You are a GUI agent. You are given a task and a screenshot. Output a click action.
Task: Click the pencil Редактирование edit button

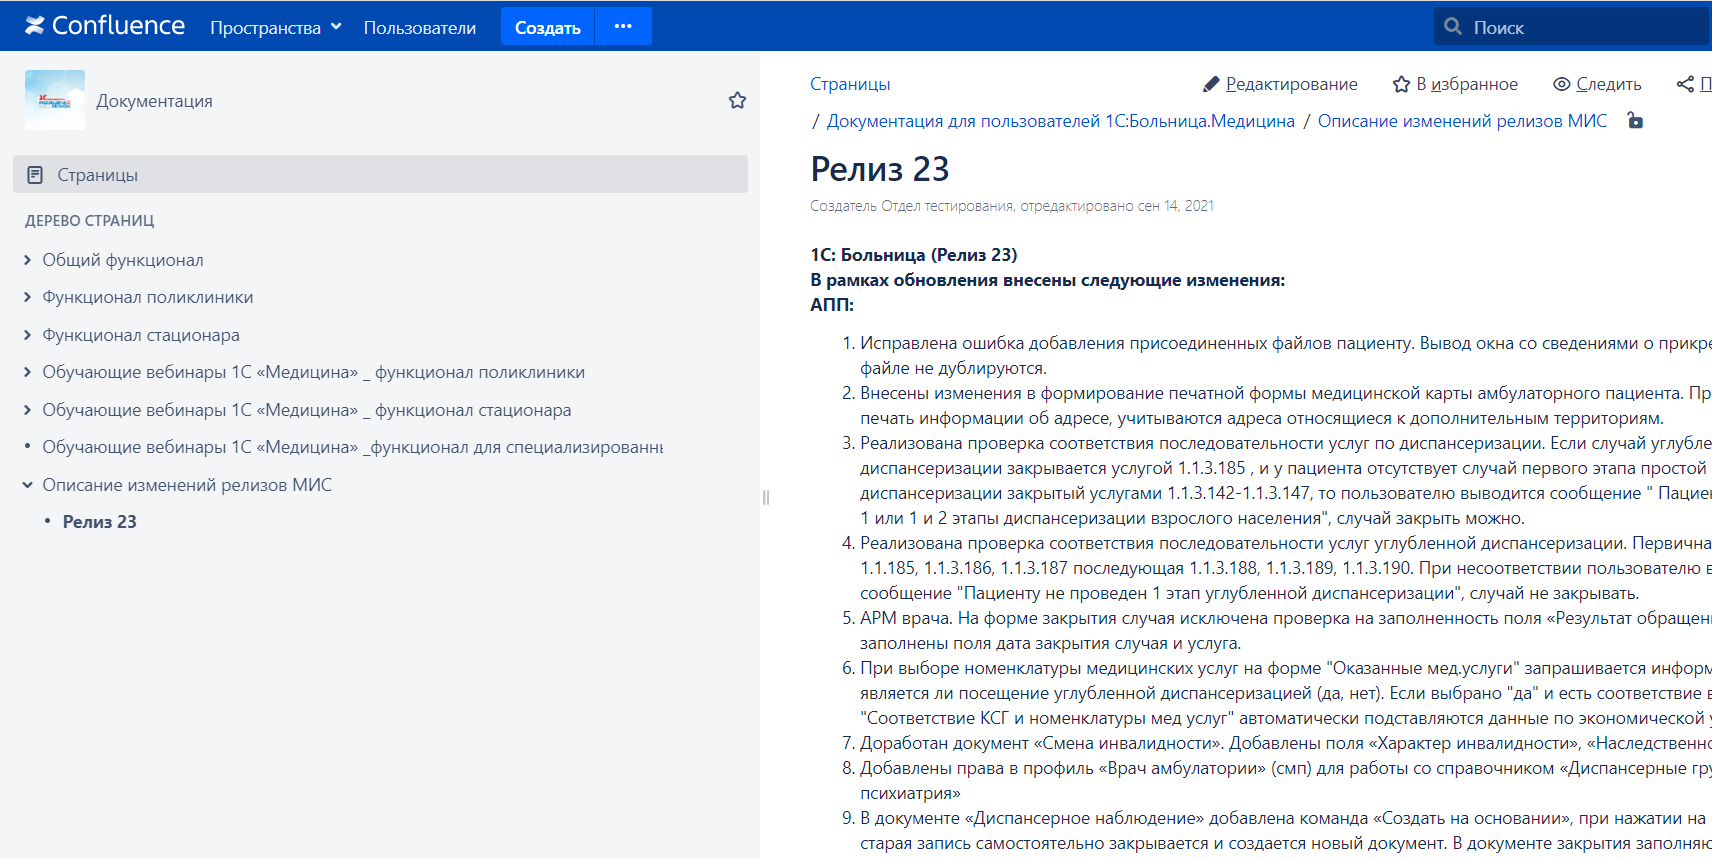(x=1280, y=84)
